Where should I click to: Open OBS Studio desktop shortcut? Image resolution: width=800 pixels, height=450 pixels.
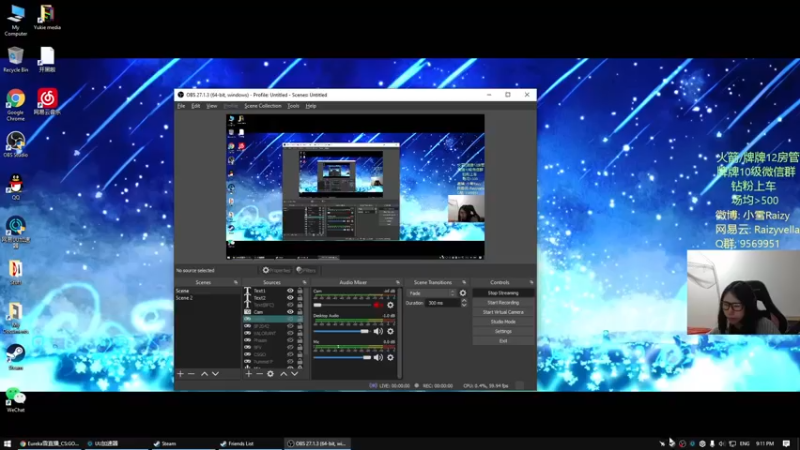(x=15, y=144)
